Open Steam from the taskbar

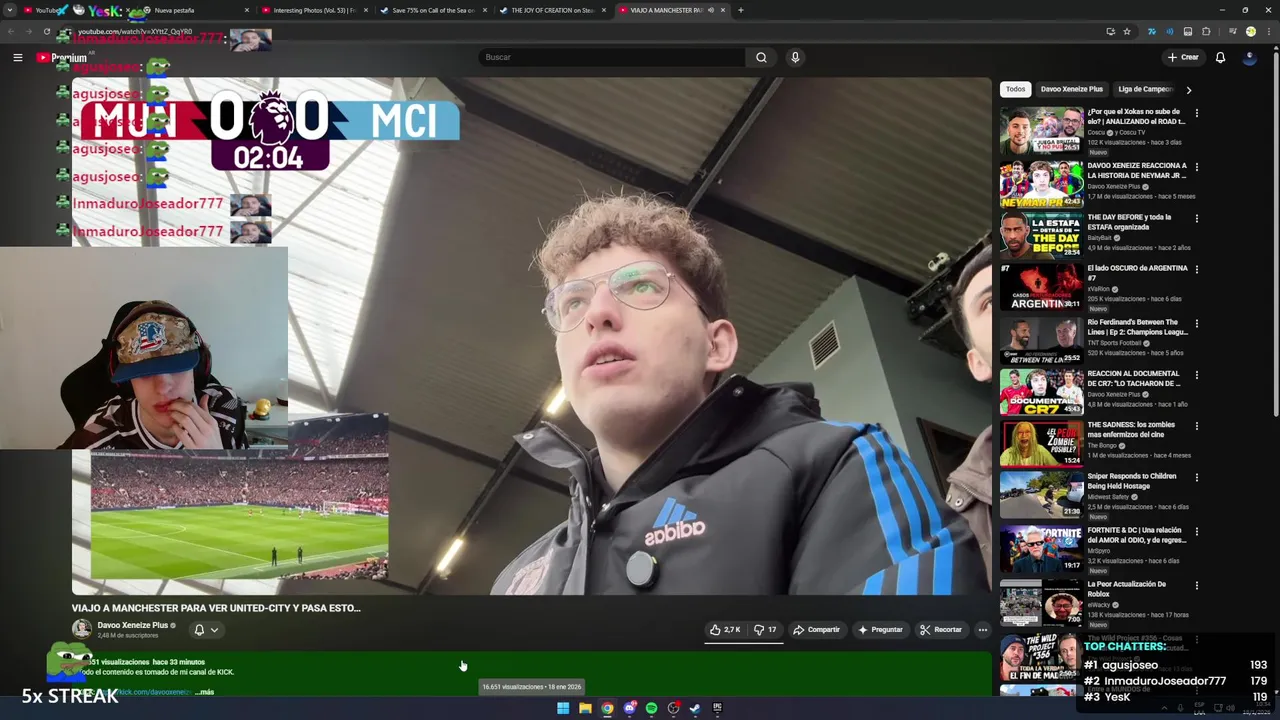coord(695,708)
